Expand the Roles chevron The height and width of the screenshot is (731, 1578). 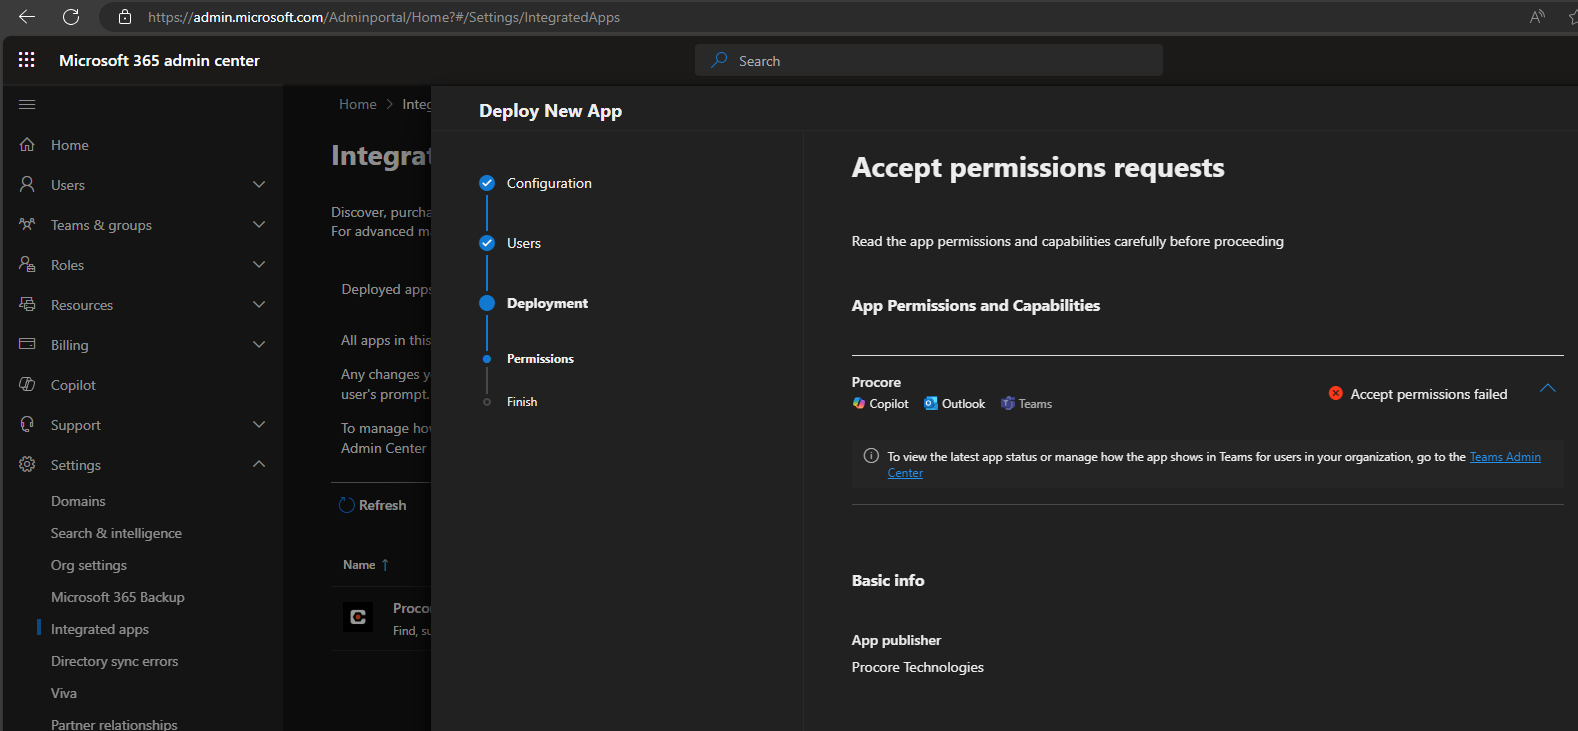click(x=259, y=265)
